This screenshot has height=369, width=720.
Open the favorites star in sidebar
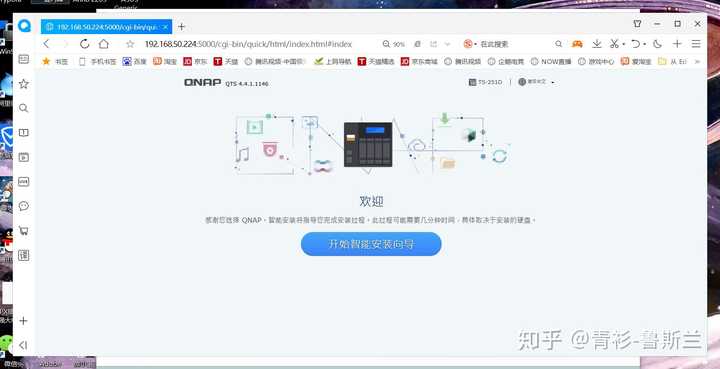click(23, 84)
